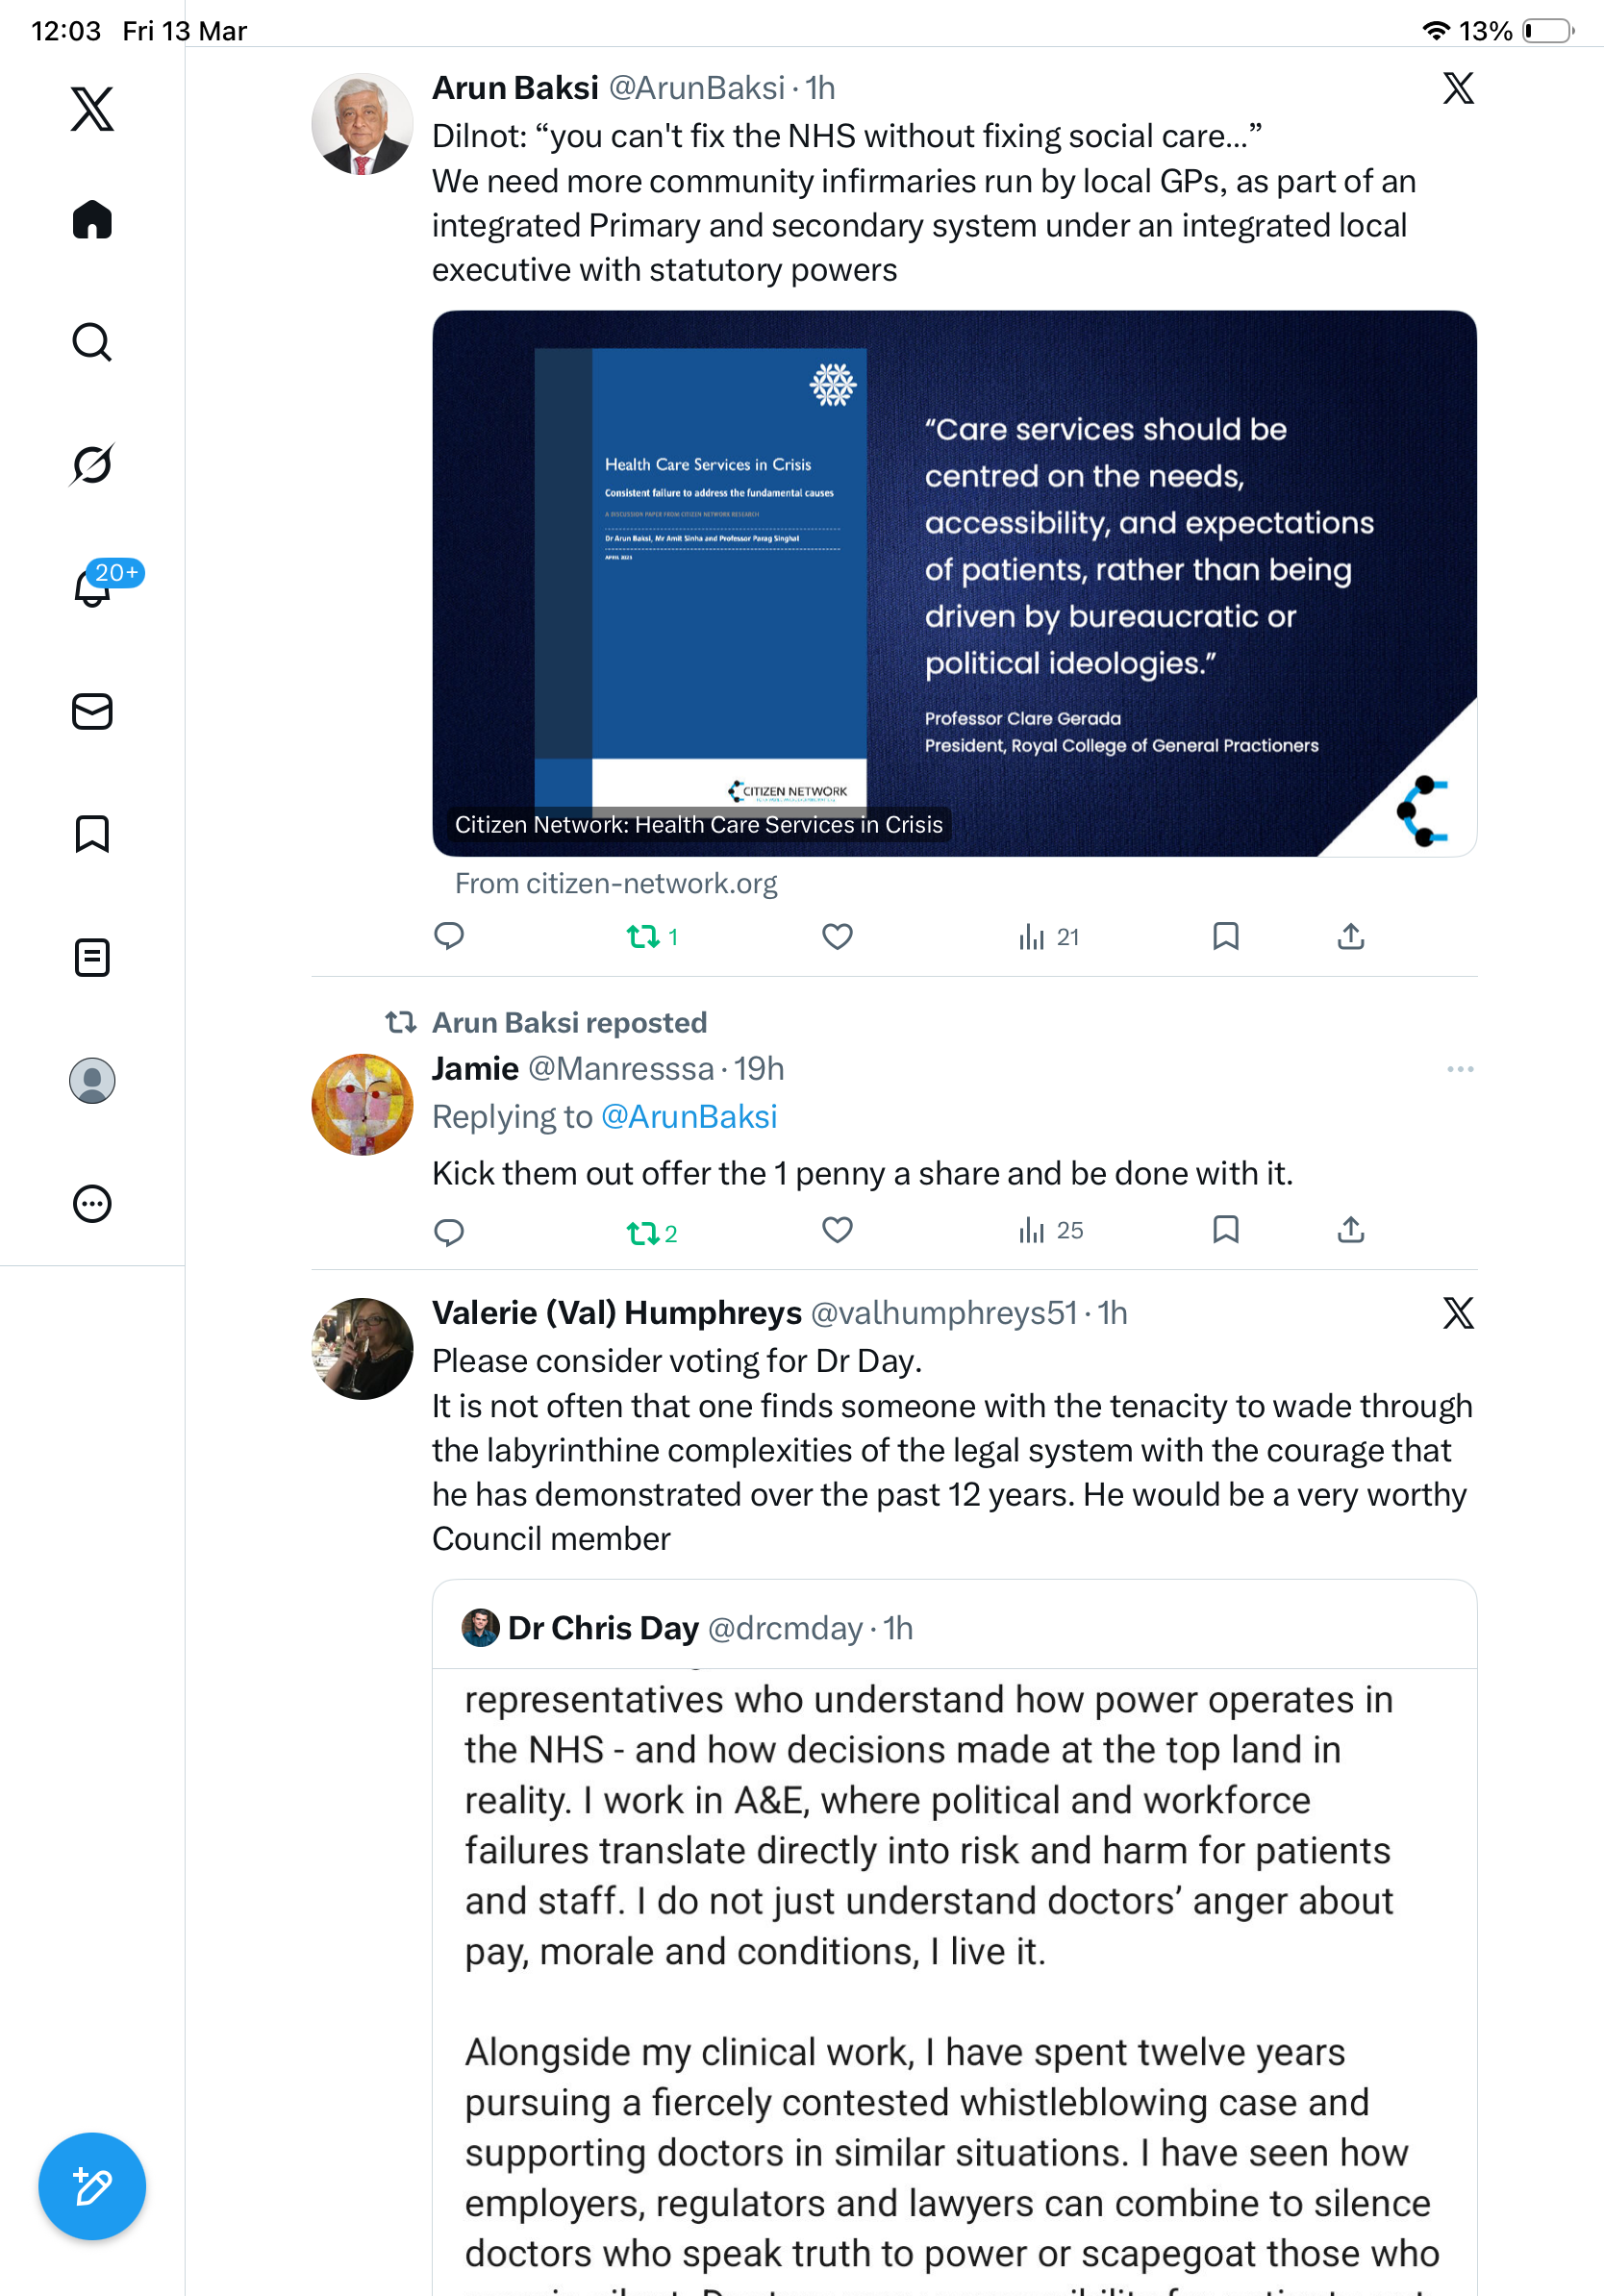Open the profile icon in sidebar

(92, 1081)
